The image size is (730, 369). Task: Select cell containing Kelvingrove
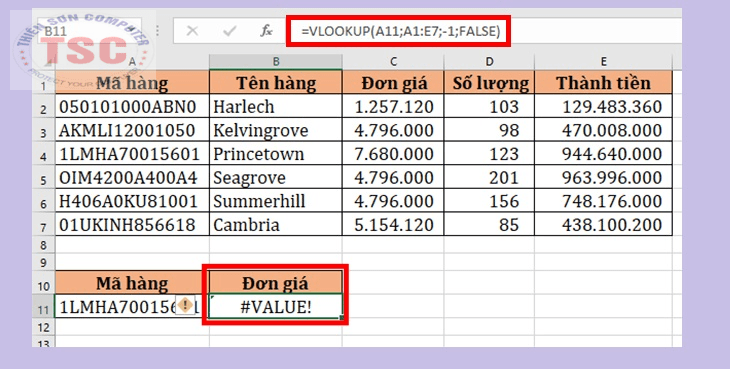tap(276, 130)
